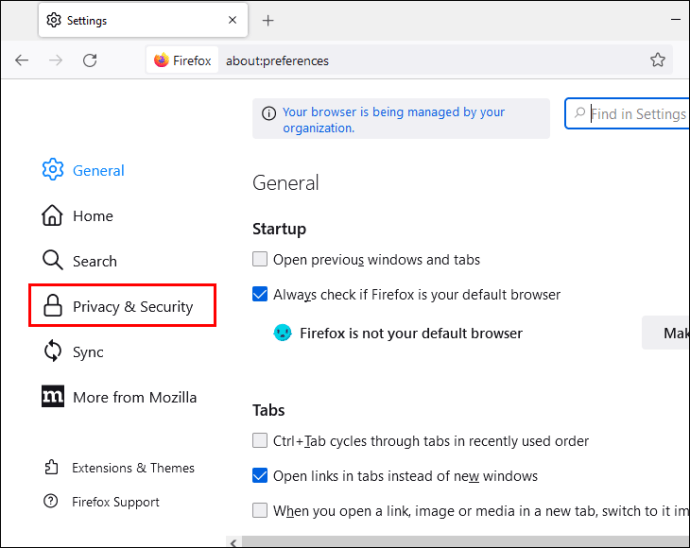Screen dimensions: 690x548
Task: Click the Mozilla m logo icon
Action: click(x=53, y=396)
